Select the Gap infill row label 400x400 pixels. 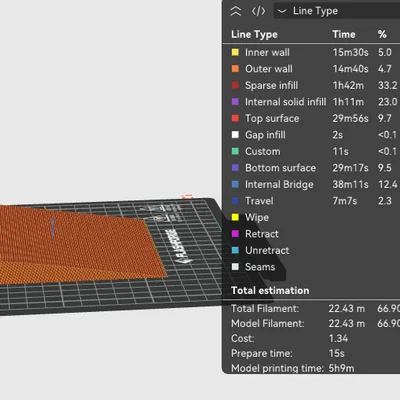pos(265,135)
